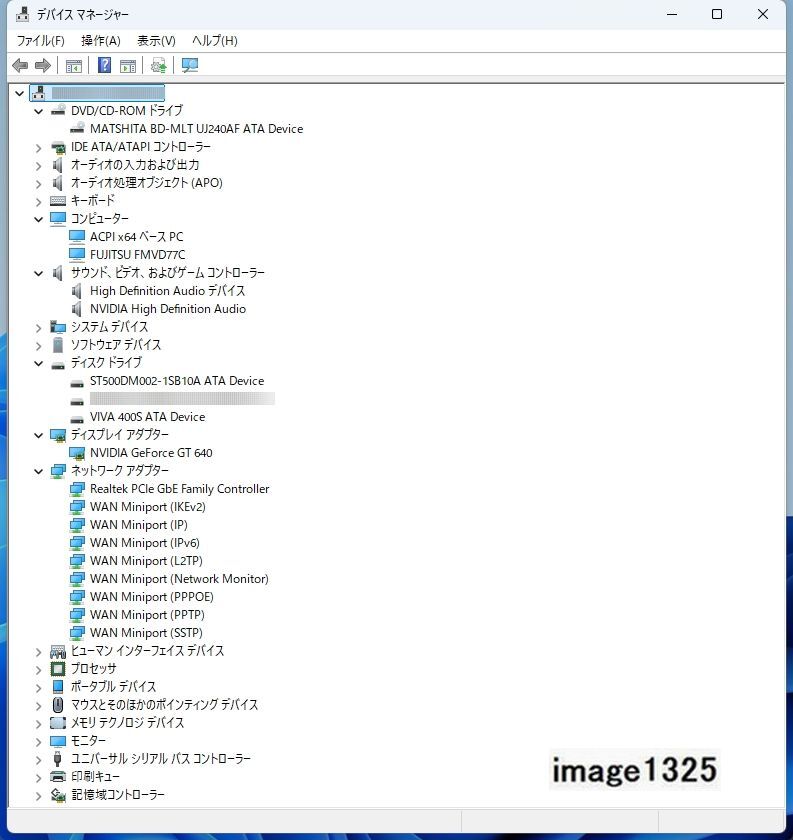This screenshot has height=840, width=793.
Task: Click the ディスプレイ アダプター category icon
Action: [58, 435]
